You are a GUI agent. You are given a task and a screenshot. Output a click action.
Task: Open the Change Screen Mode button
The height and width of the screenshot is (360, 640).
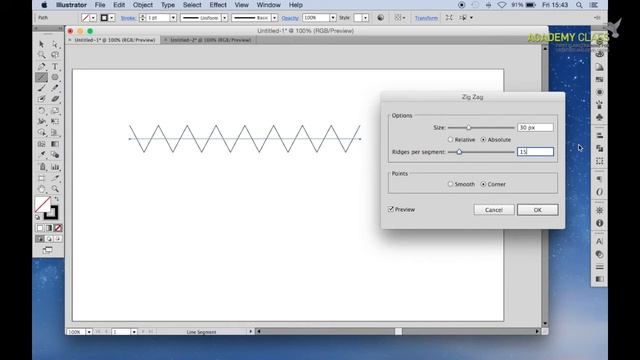[x=48, y=250]
